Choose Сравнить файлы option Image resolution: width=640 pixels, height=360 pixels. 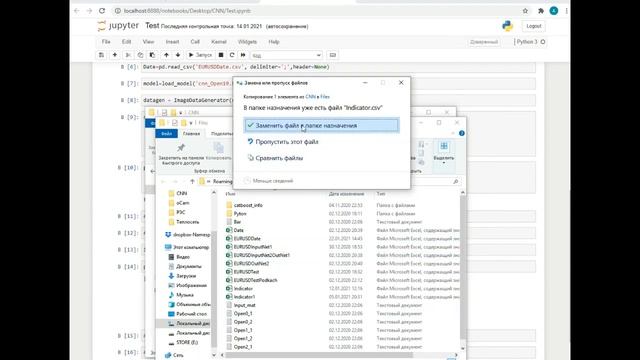275,158
